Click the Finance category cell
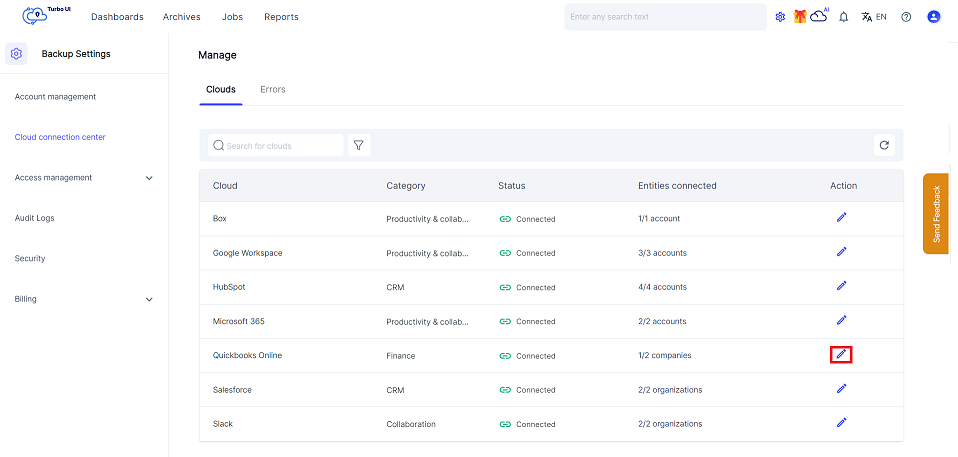Screen dimensions: 958x457 pyautogui.click(x=401, y=356)
